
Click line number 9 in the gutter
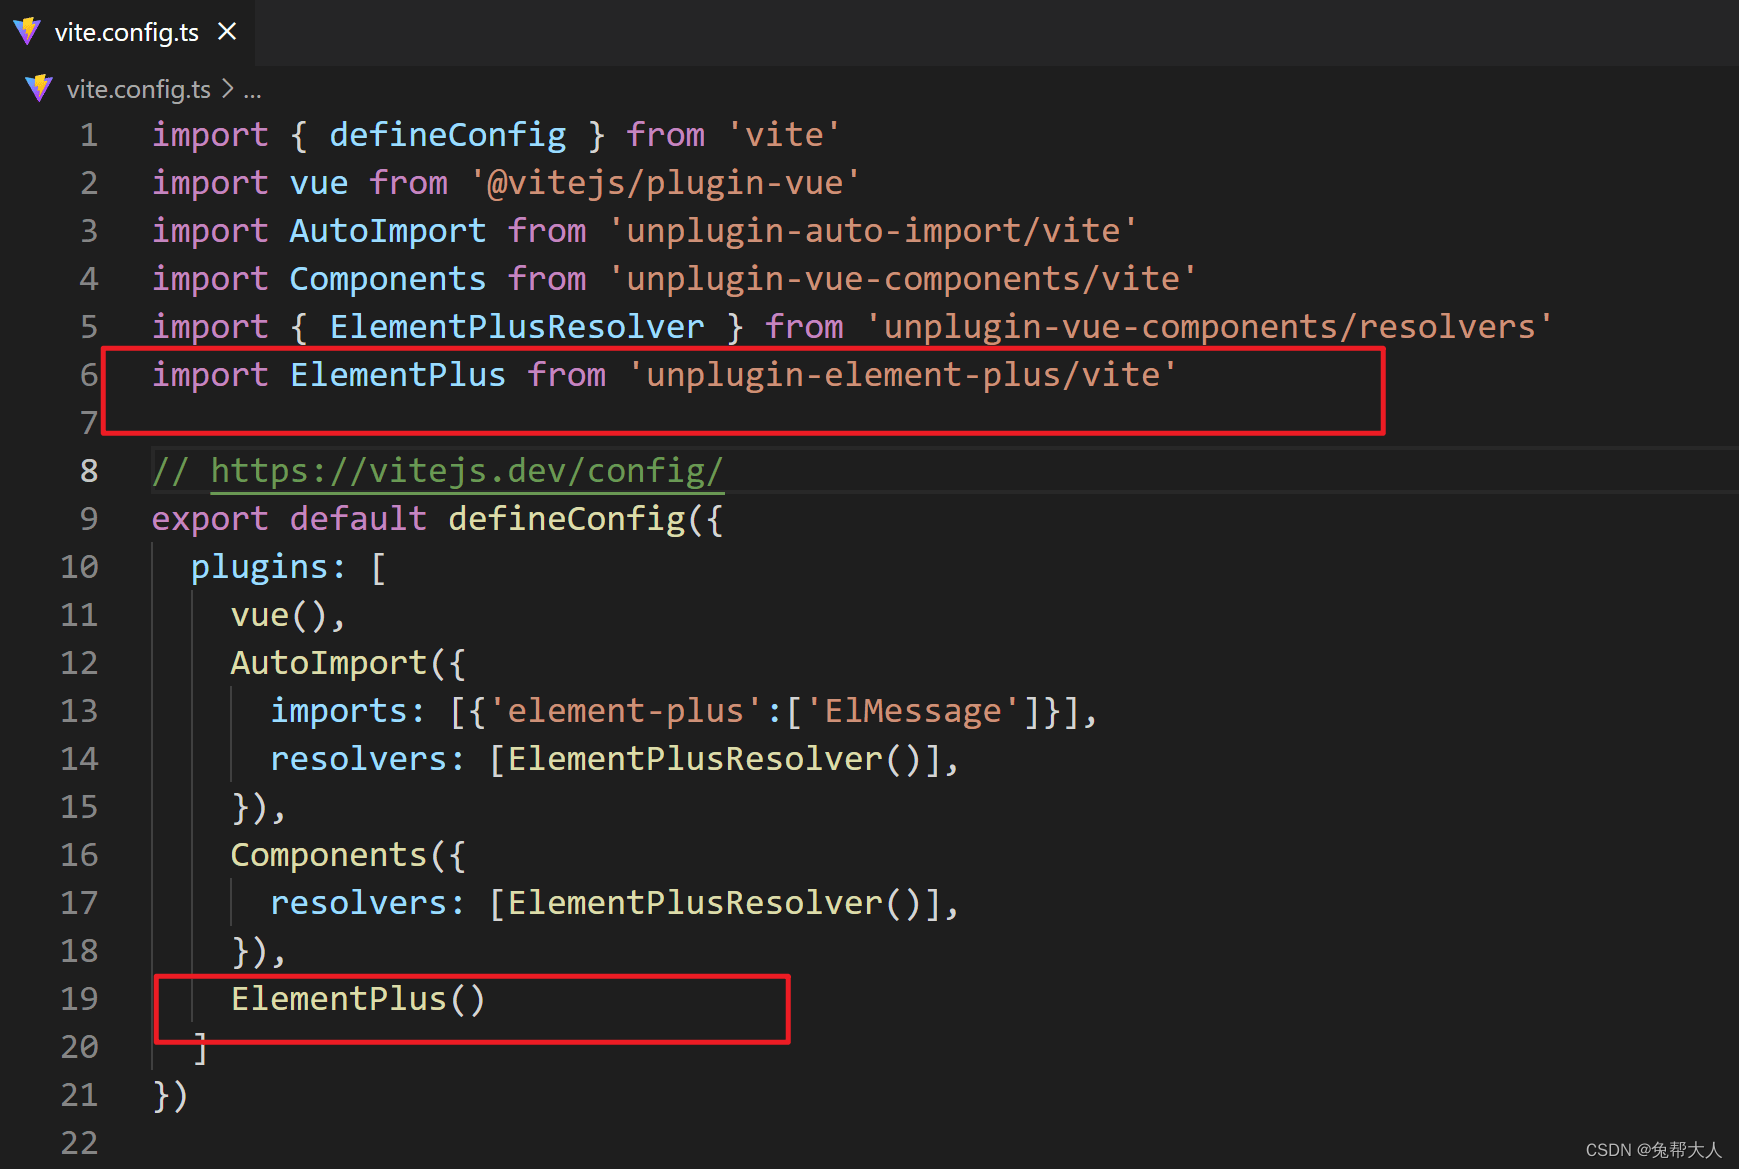click(89, 519)
